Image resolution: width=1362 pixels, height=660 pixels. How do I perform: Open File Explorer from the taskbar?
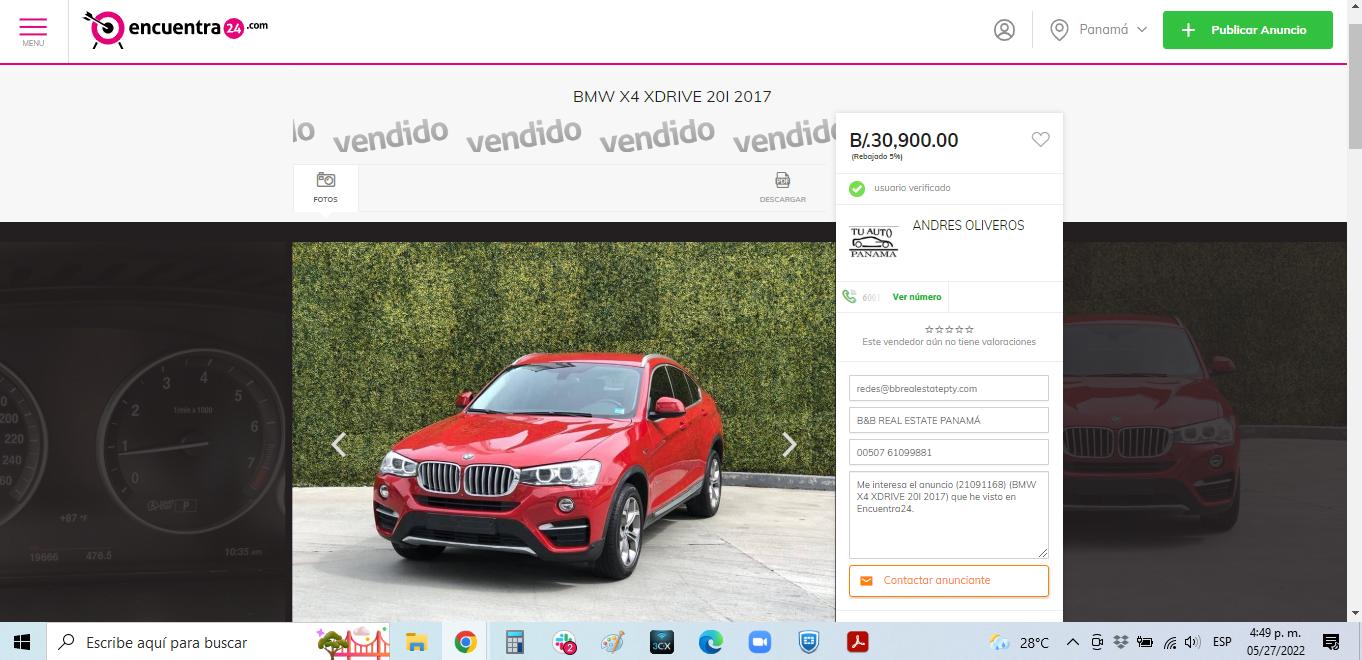pyautogui.click(x=417, y=642)
